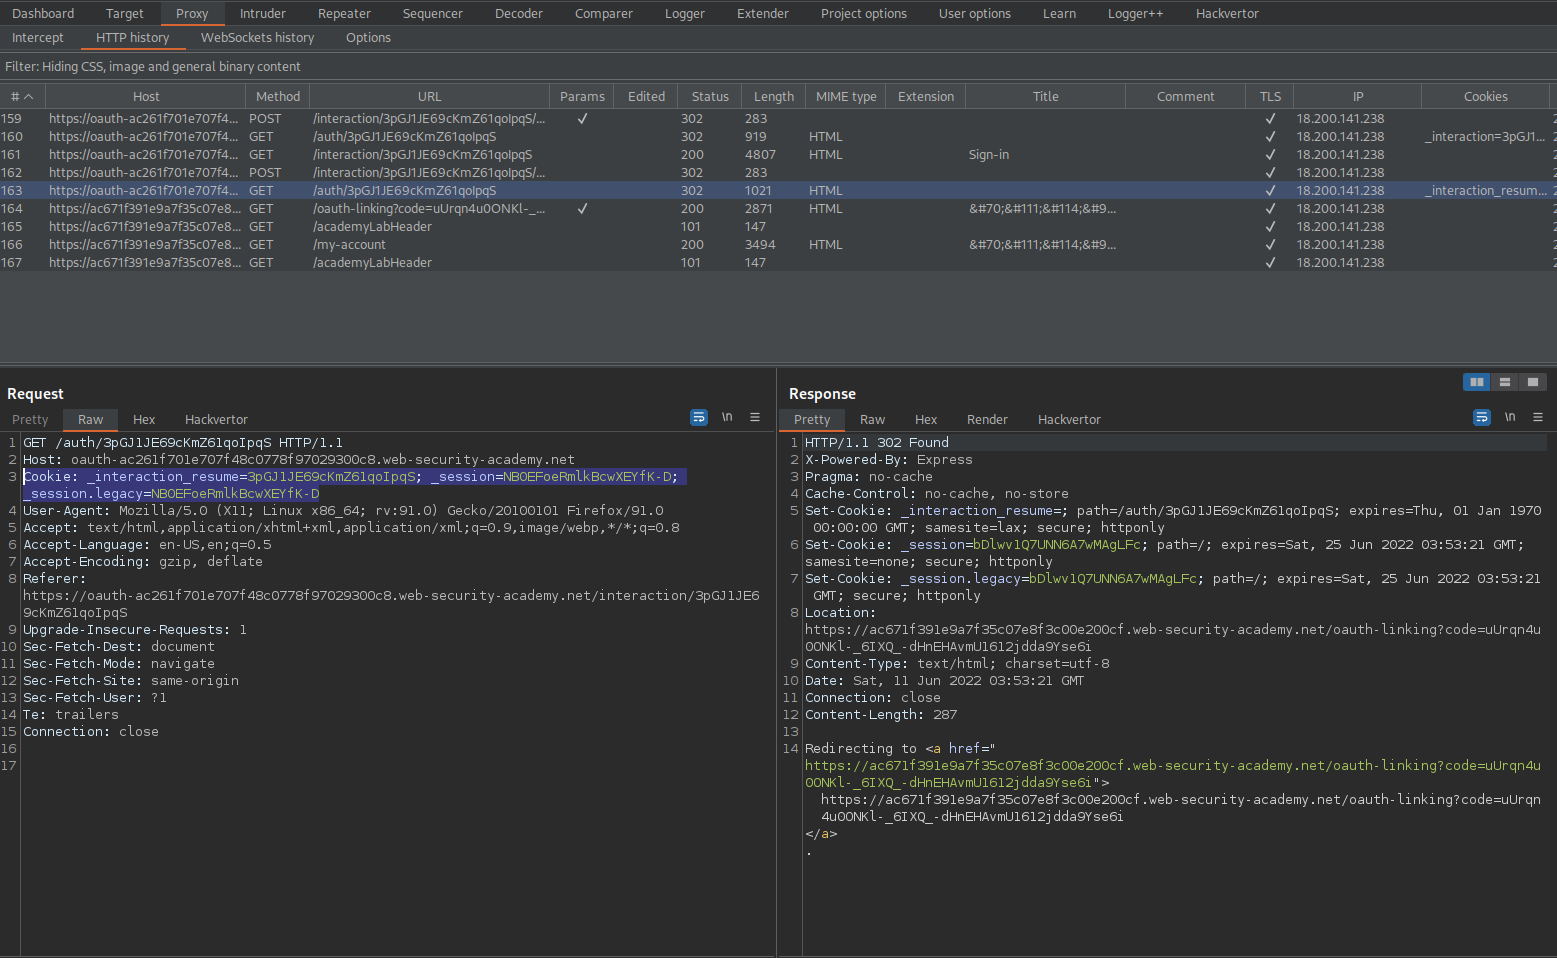Select Pretty tab in Response pane

812,419
